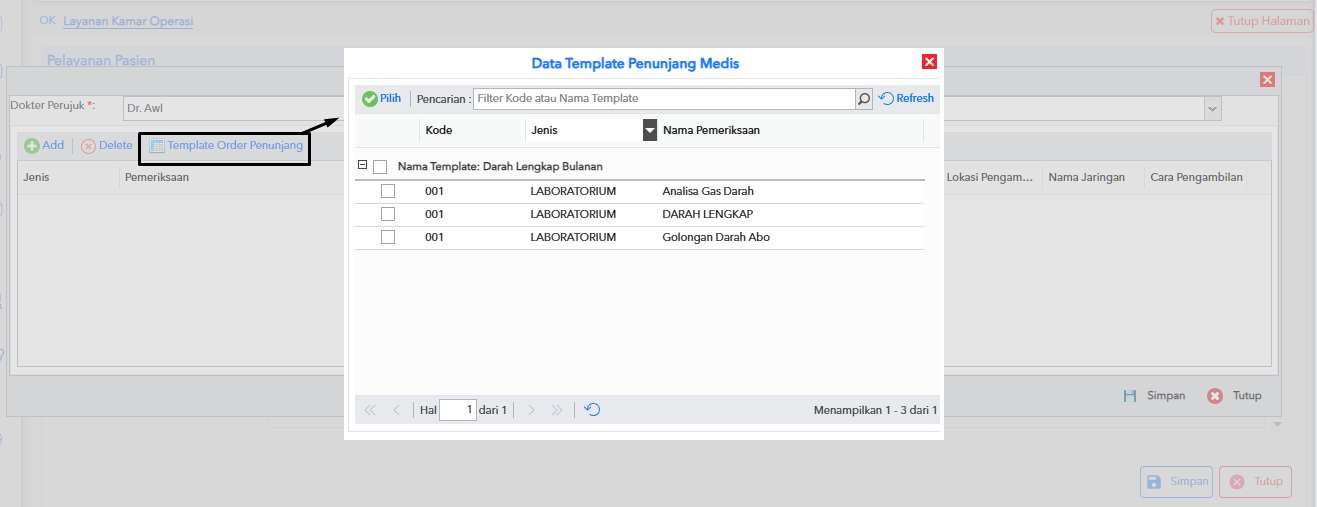
Task: Go to next page arrow in pager
Action: coord(532,410)
